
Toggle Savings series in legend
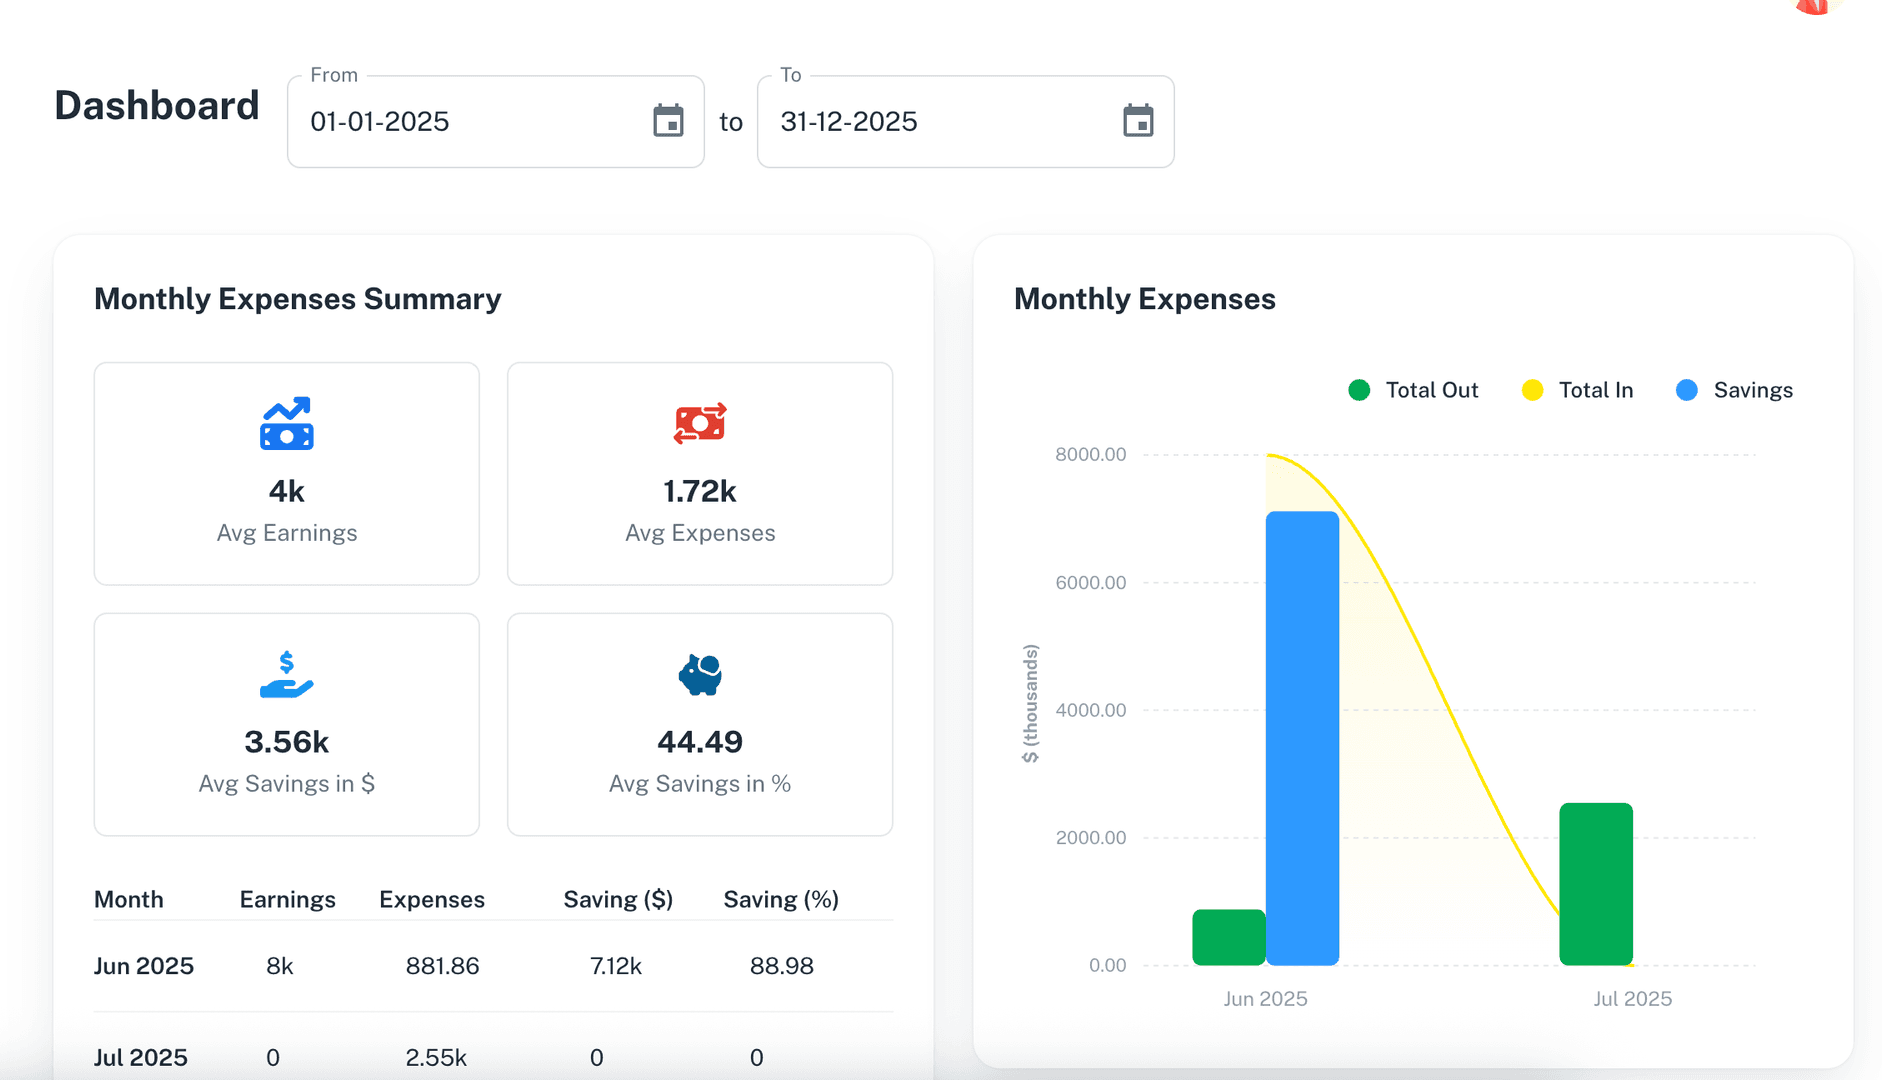point(1734,390)
